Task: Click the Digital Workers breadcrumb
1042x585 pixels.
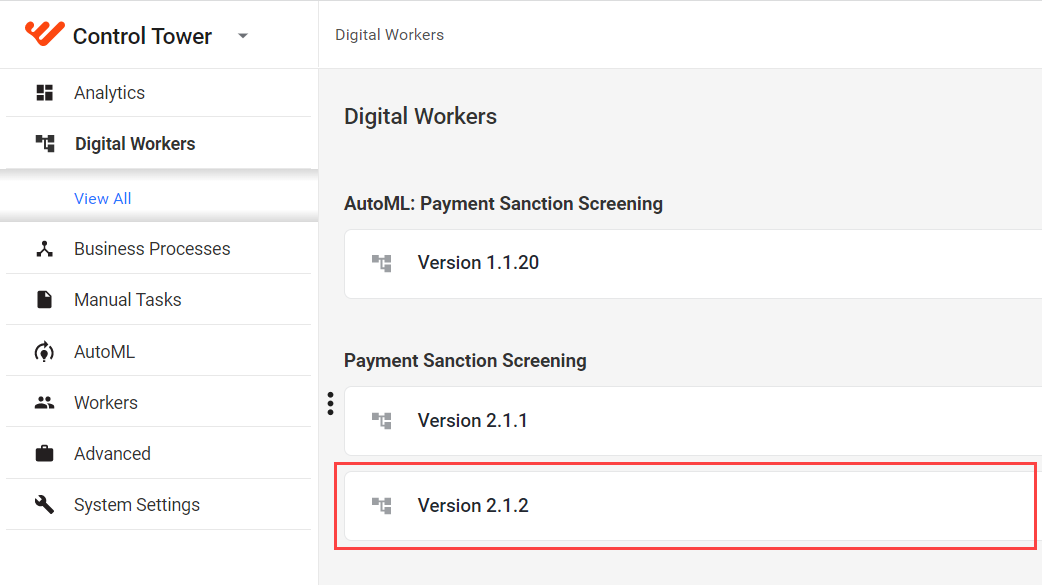Action: (x=389, y=35)
